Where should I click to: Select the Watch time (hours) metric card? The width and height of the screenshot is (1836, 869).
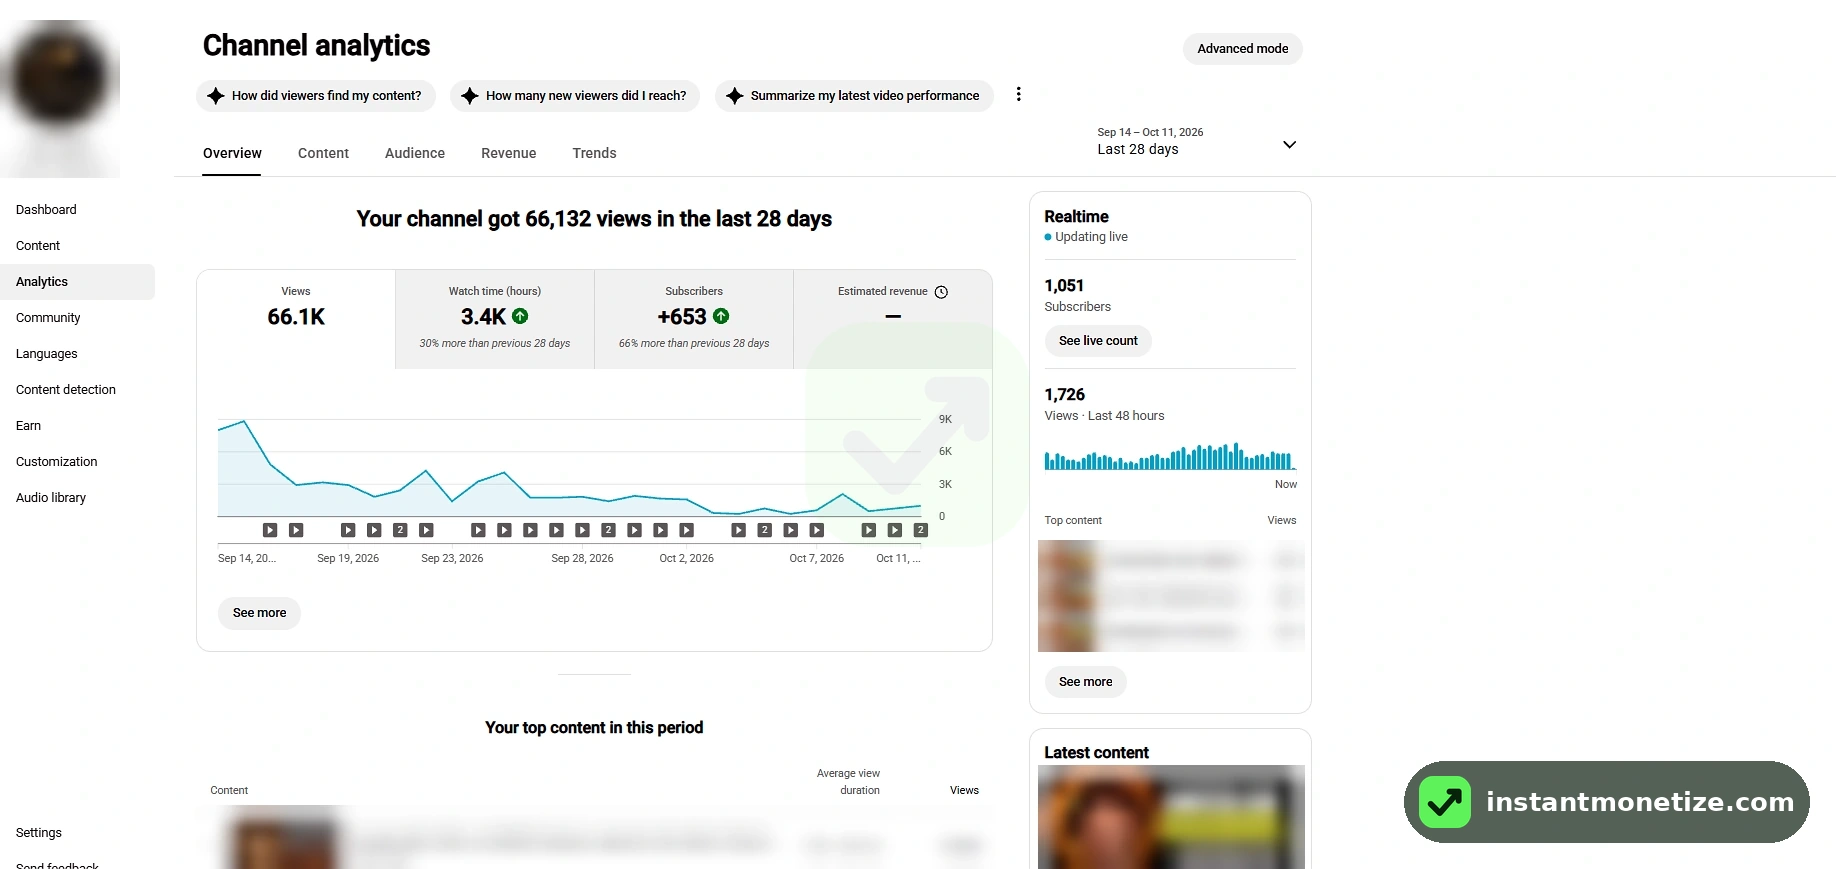coord(495,319)
